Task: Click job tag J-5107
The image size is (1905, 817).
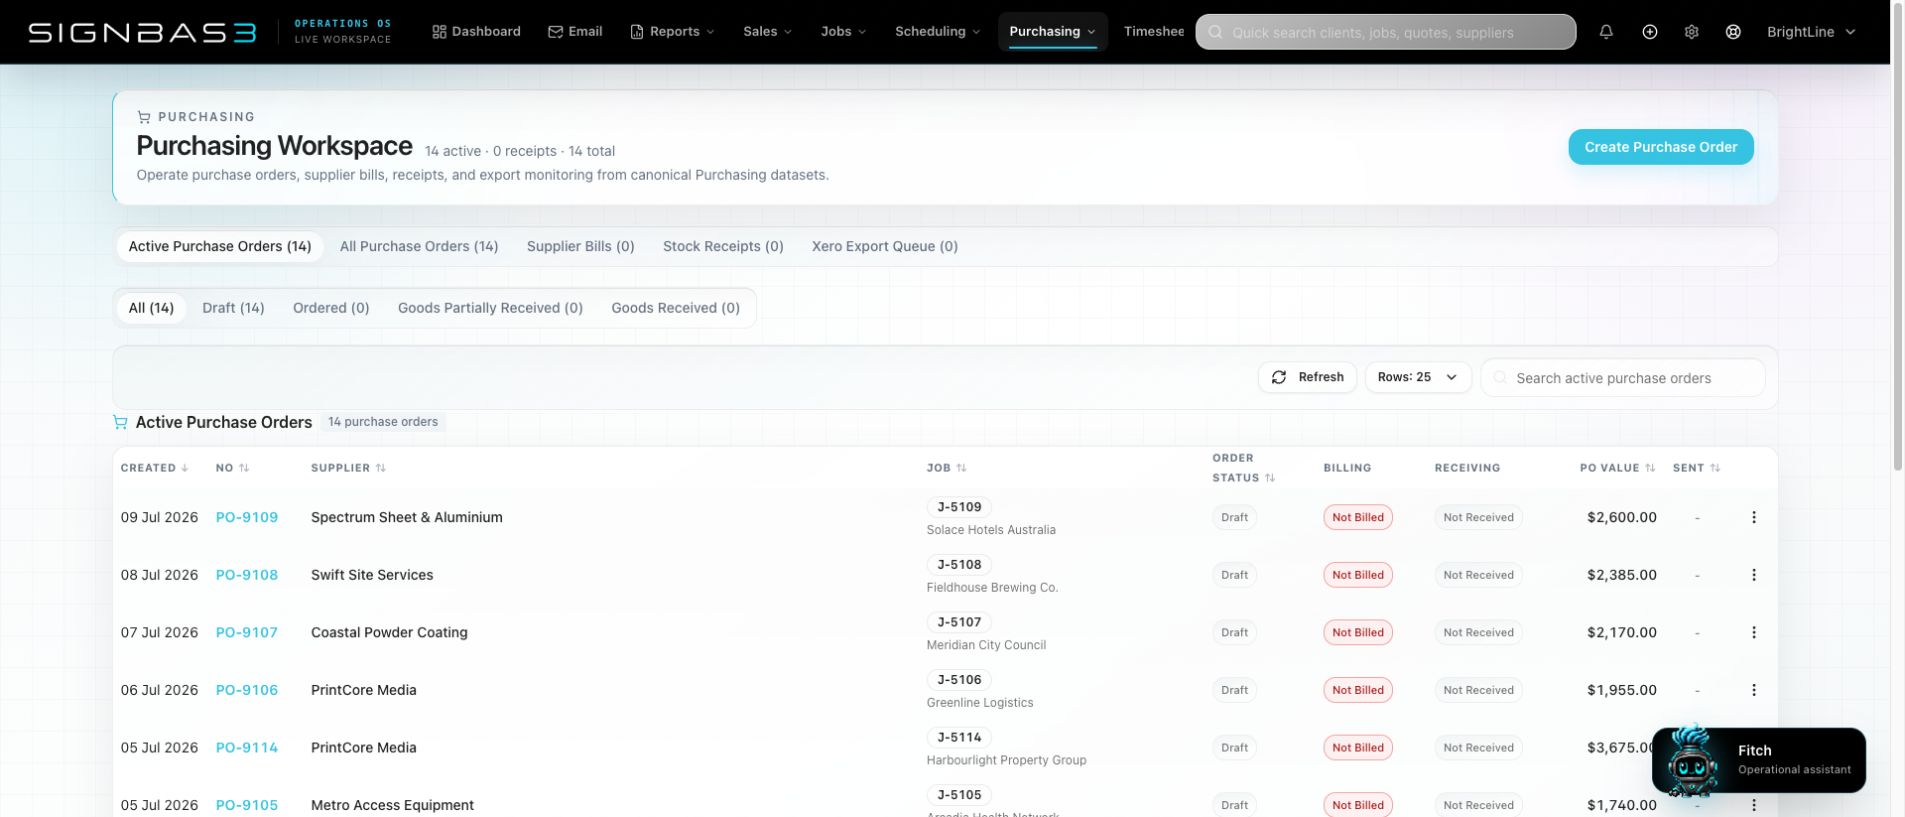Action: (x=959, y=622)
